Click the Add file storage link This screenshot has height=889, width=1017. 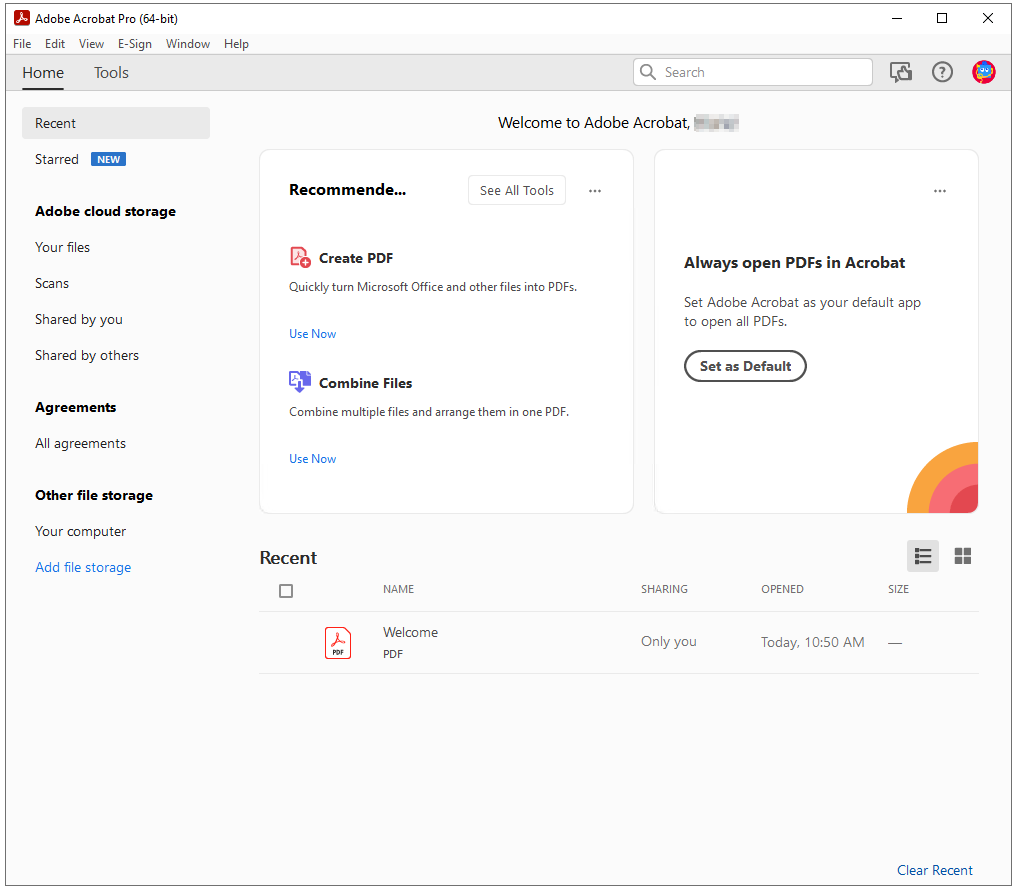pyautogui.click(x=83, y=567)
